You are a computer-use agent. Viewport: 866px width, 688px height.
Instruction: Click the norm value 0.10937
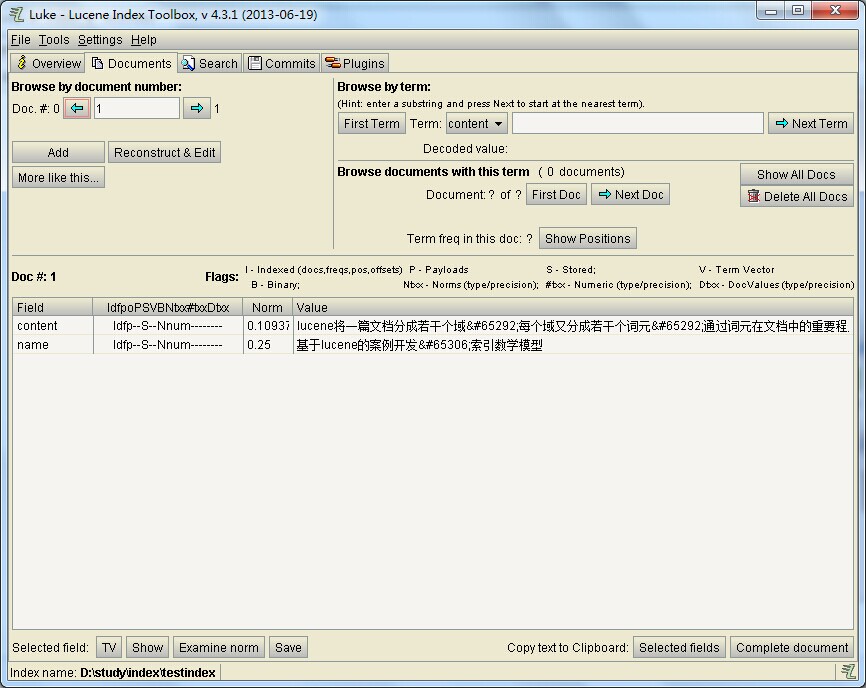coord(268,326)
